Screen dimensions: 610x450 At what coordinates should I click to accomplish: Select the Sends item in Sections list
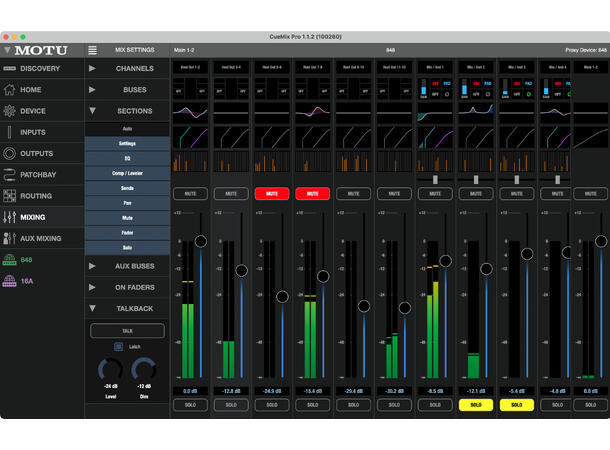tap(127, 188)
